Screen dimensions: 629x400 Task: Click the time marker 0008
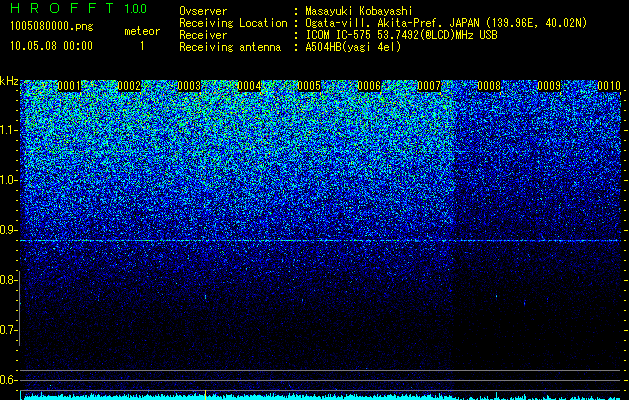click(489, 86)
